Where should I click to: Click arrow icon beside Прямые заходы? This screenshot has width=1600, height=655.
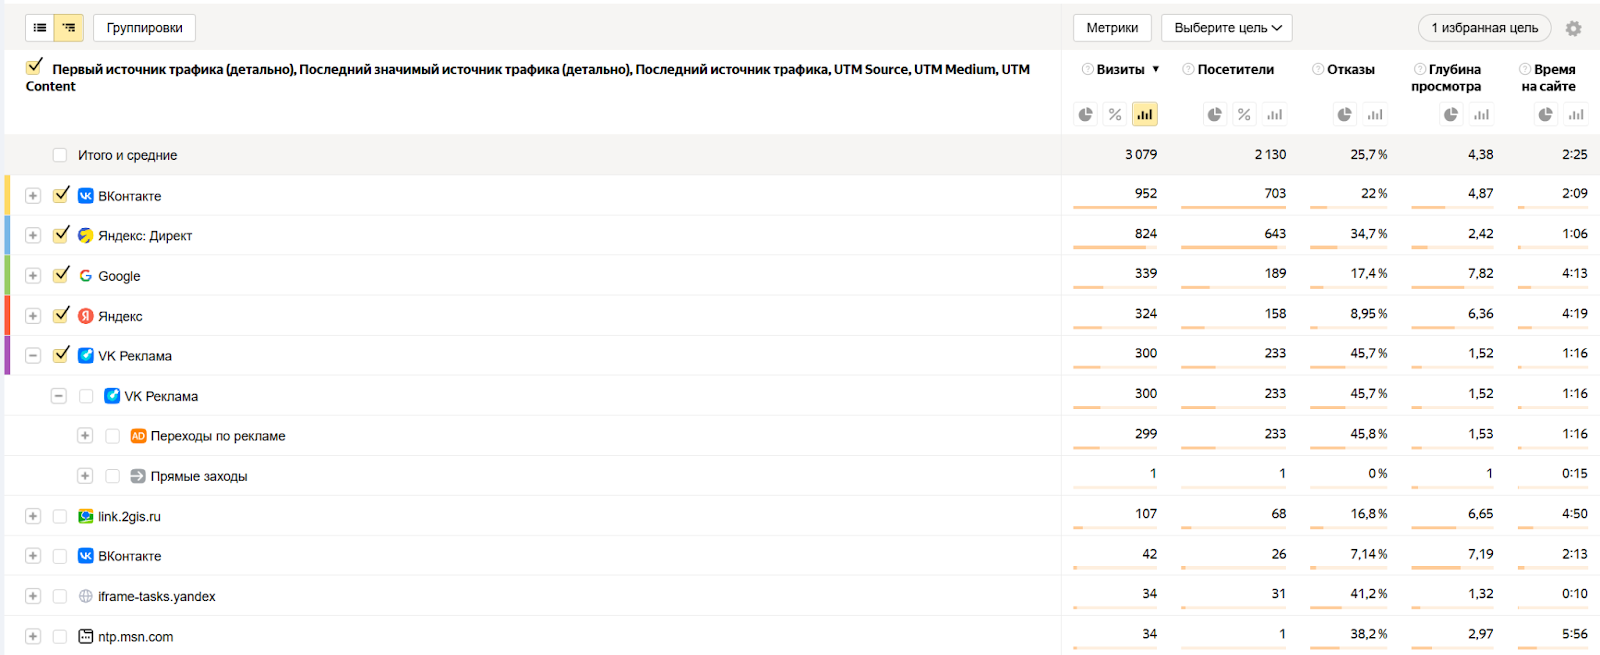pos(138,476)
